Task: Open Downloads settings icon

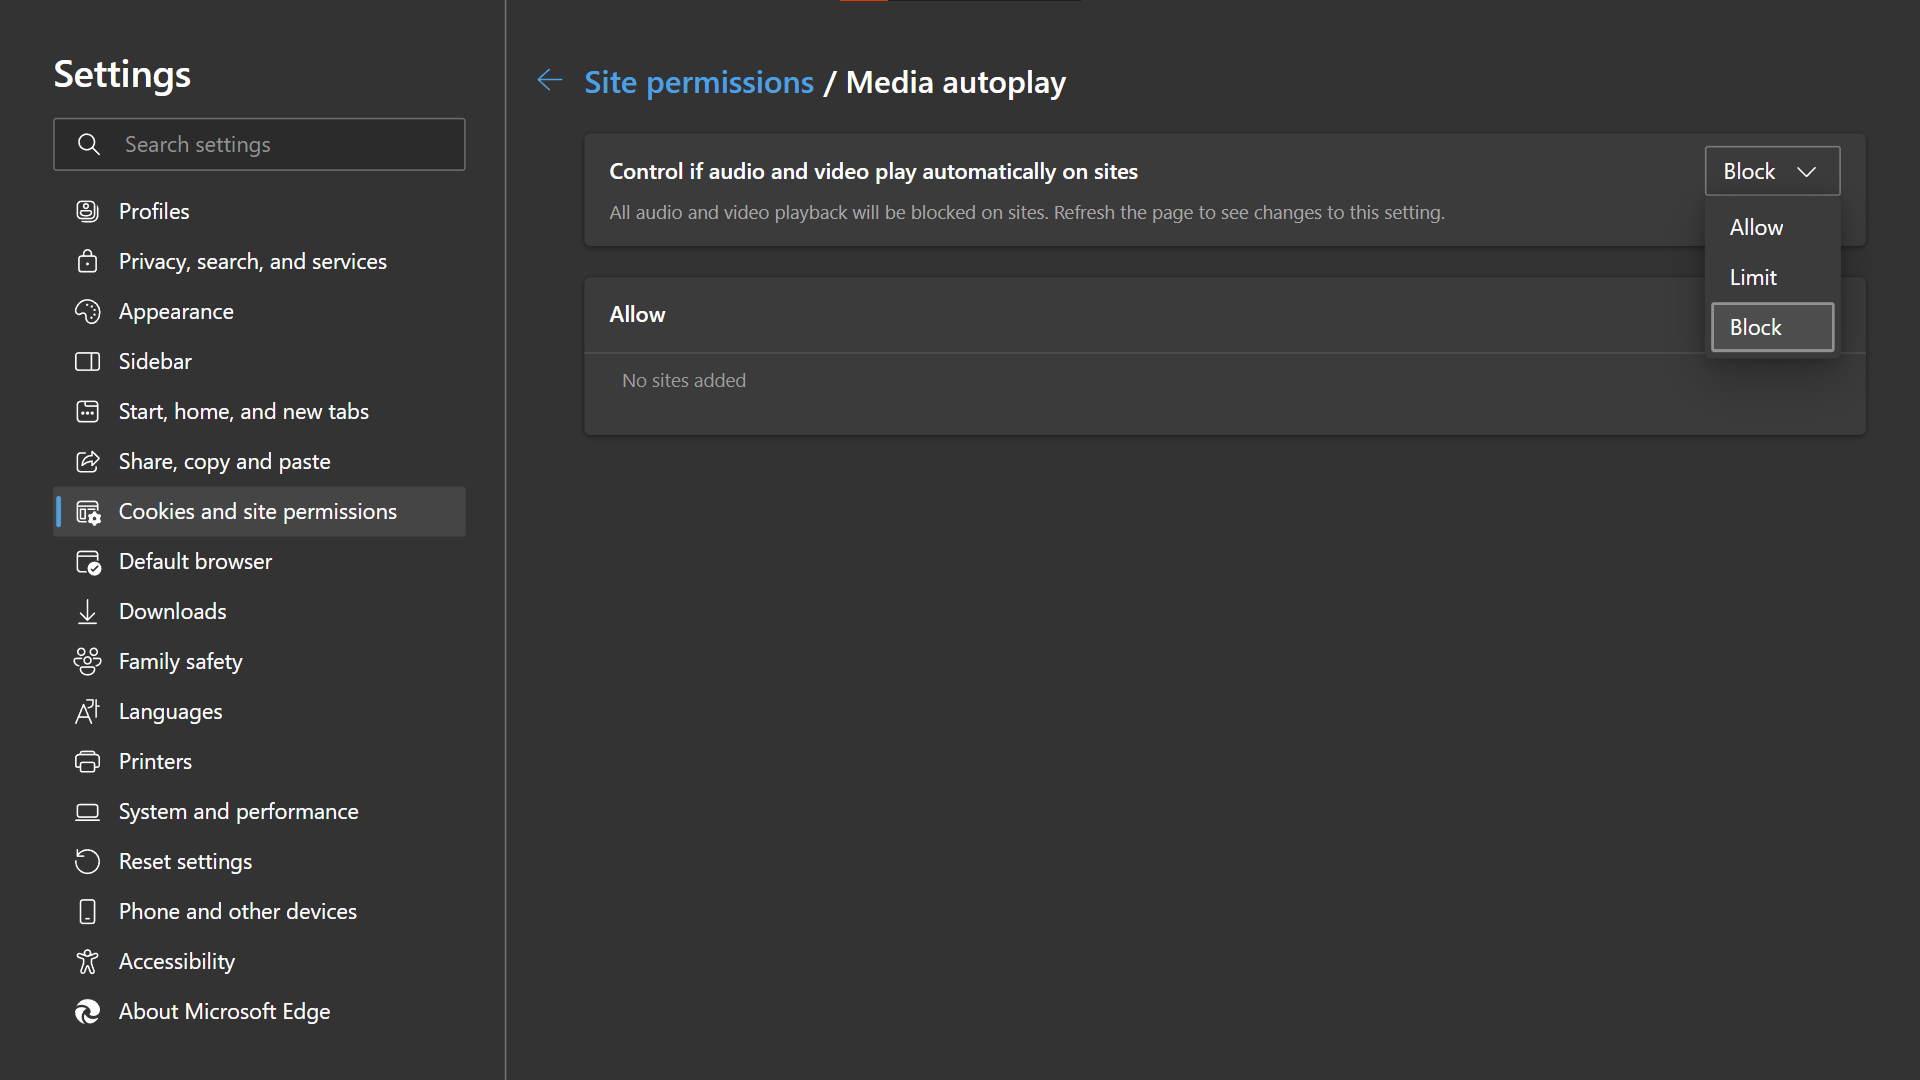Action: (x=90, y=611)
